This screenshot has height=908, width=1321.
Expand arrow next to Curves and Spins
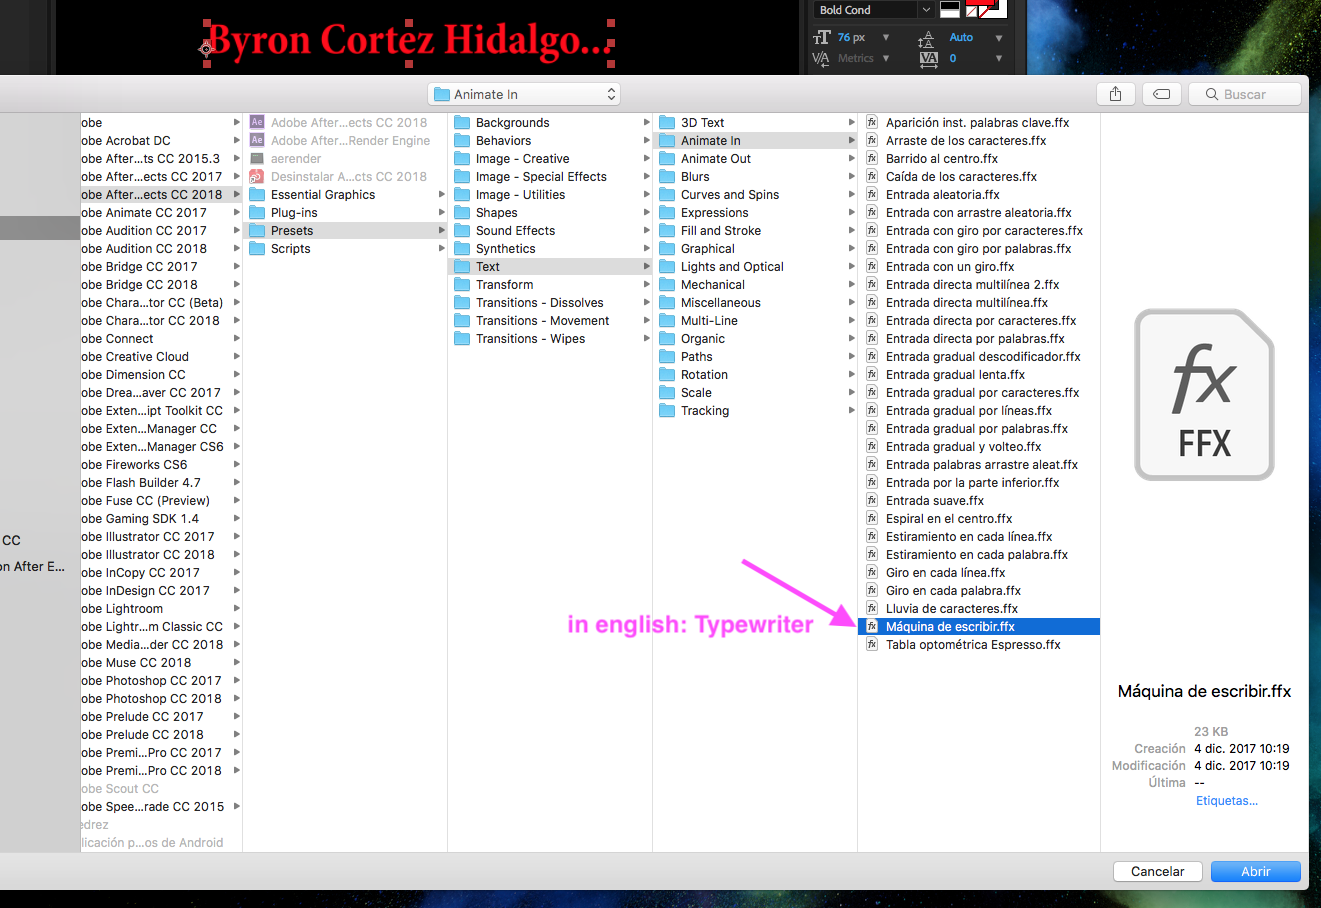point(851,195)
